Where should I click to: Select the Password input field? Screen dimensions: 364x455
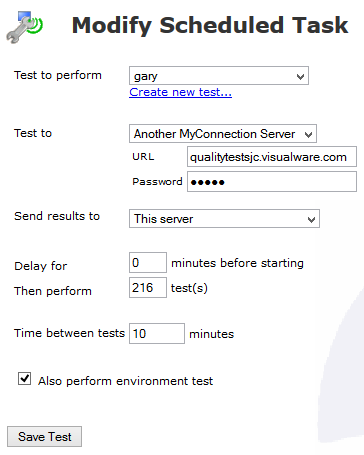click(x=272, y=182)
